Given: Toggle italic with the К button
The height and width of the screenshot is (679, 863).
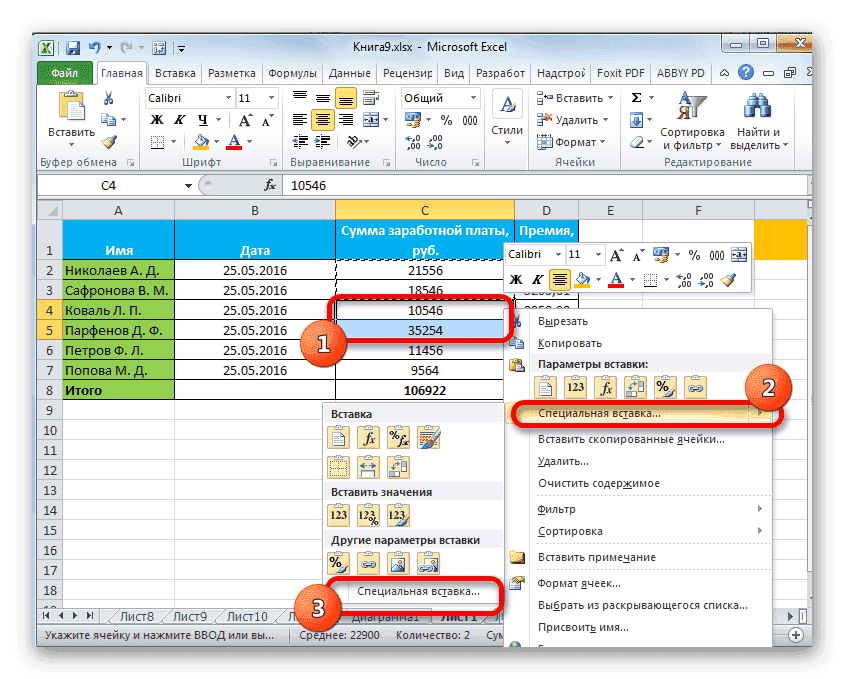Looking at the screenshot, I should [180, 120].
